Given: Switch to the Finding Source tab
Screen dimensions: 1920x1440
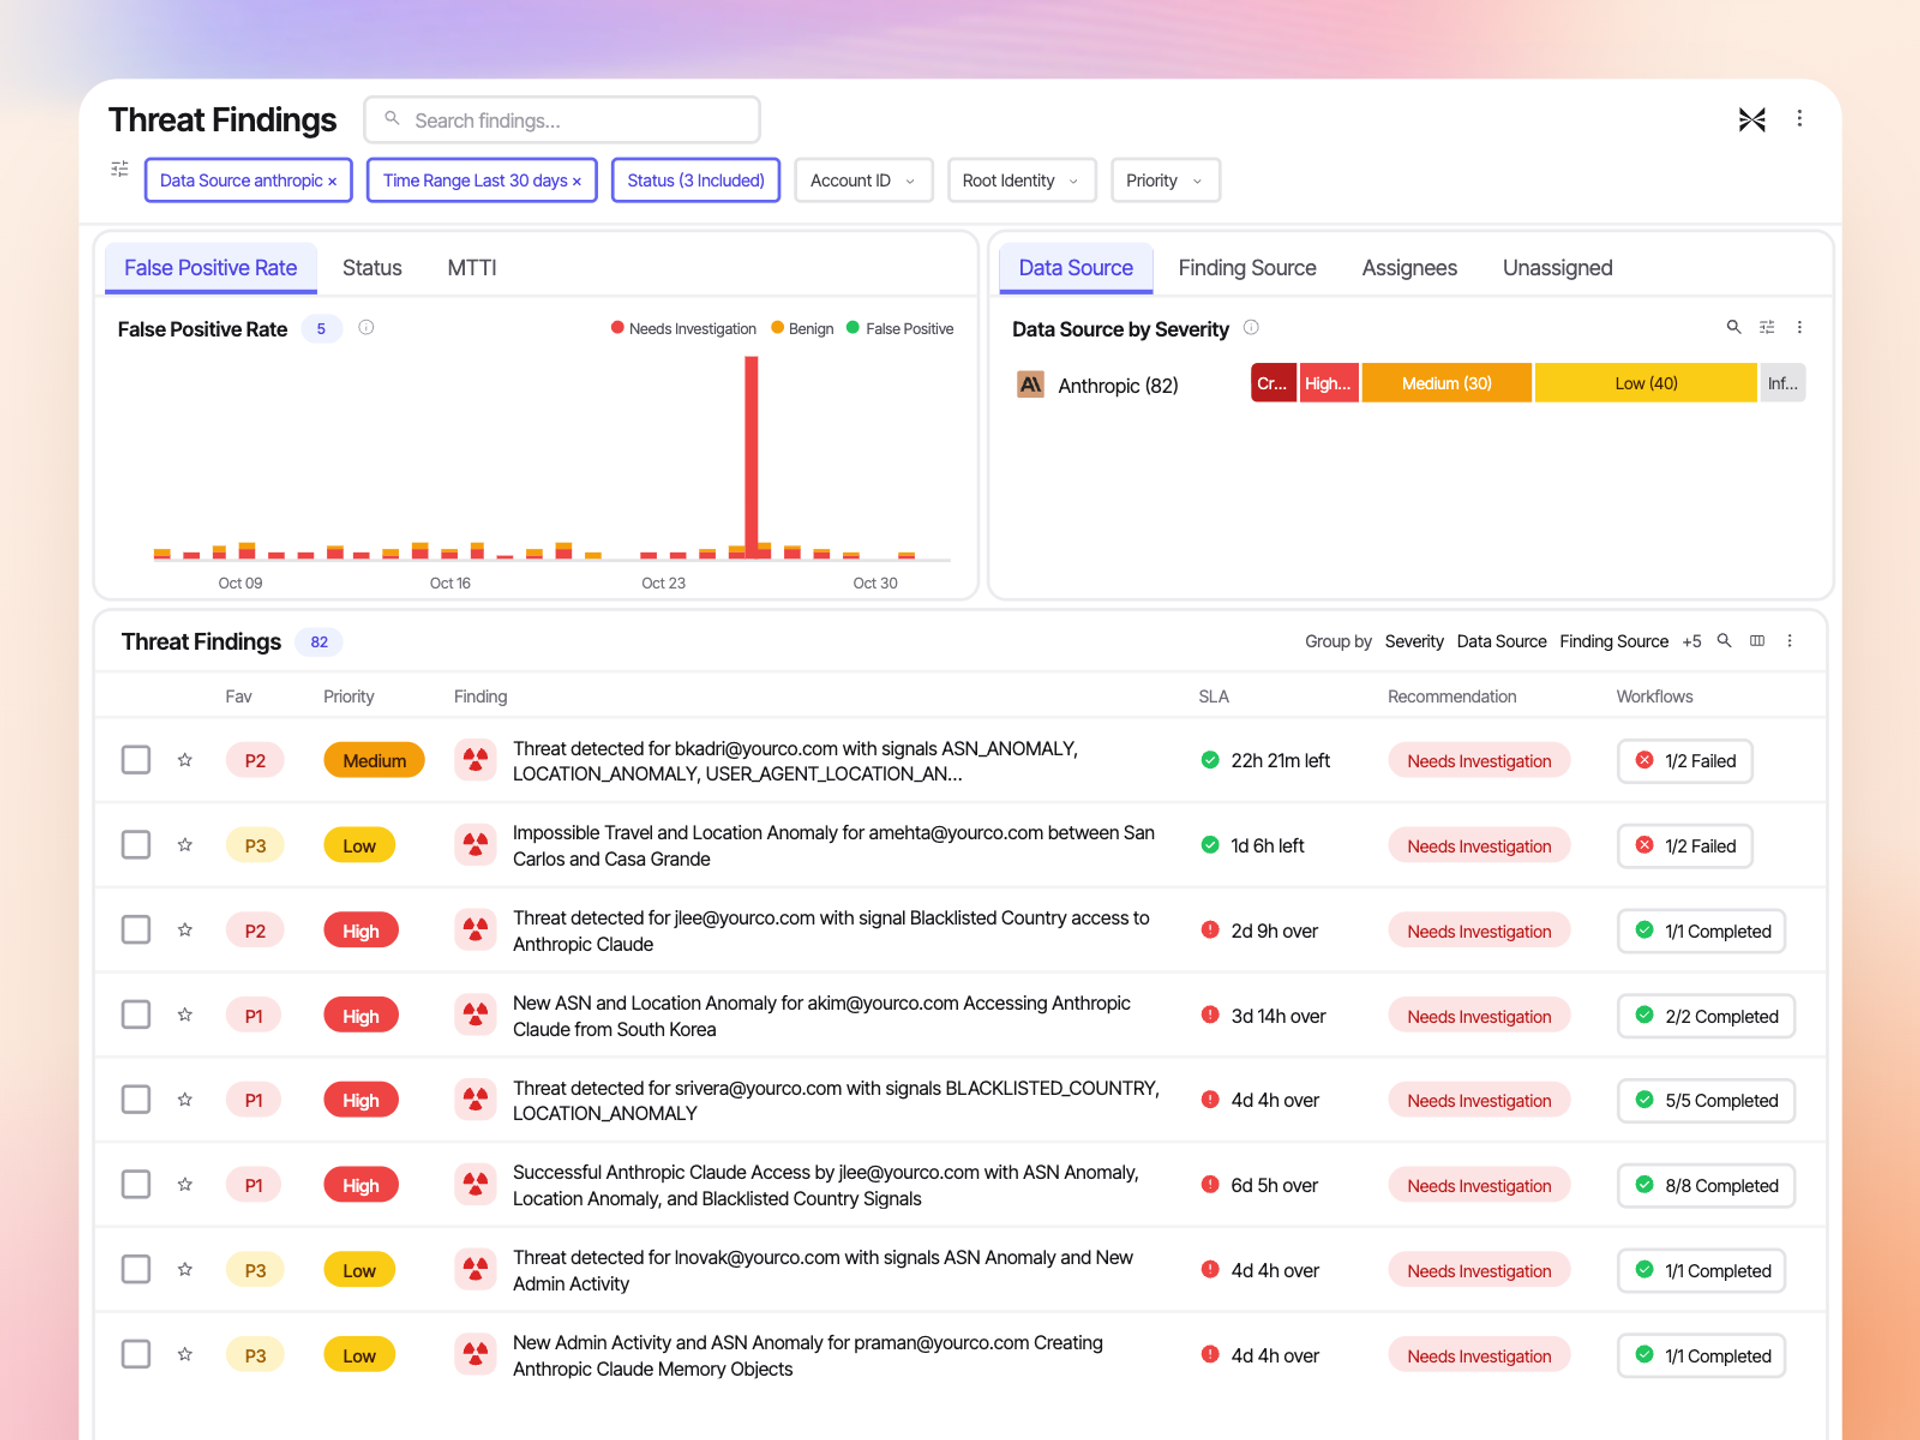Looking at the screenshot, I should tap(1247, 268).
